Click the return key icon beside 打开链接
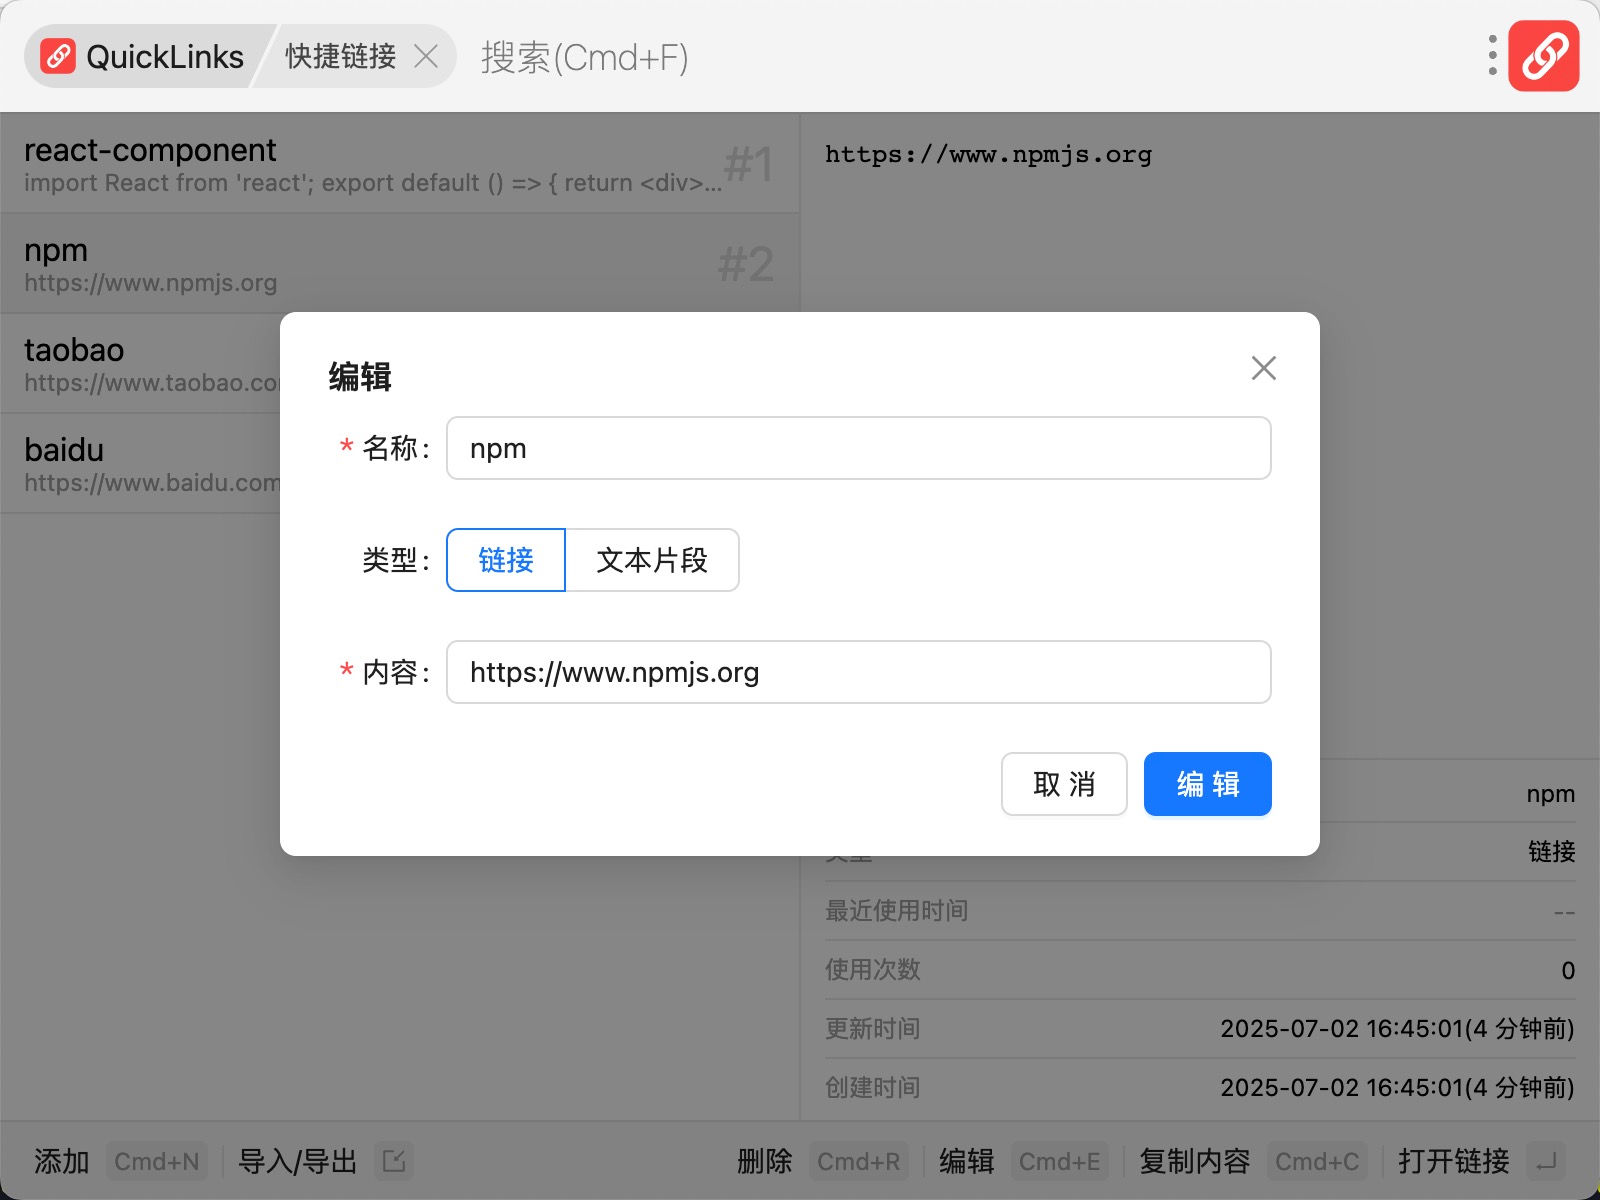The image size is (1600, 1200). 1546,1161
